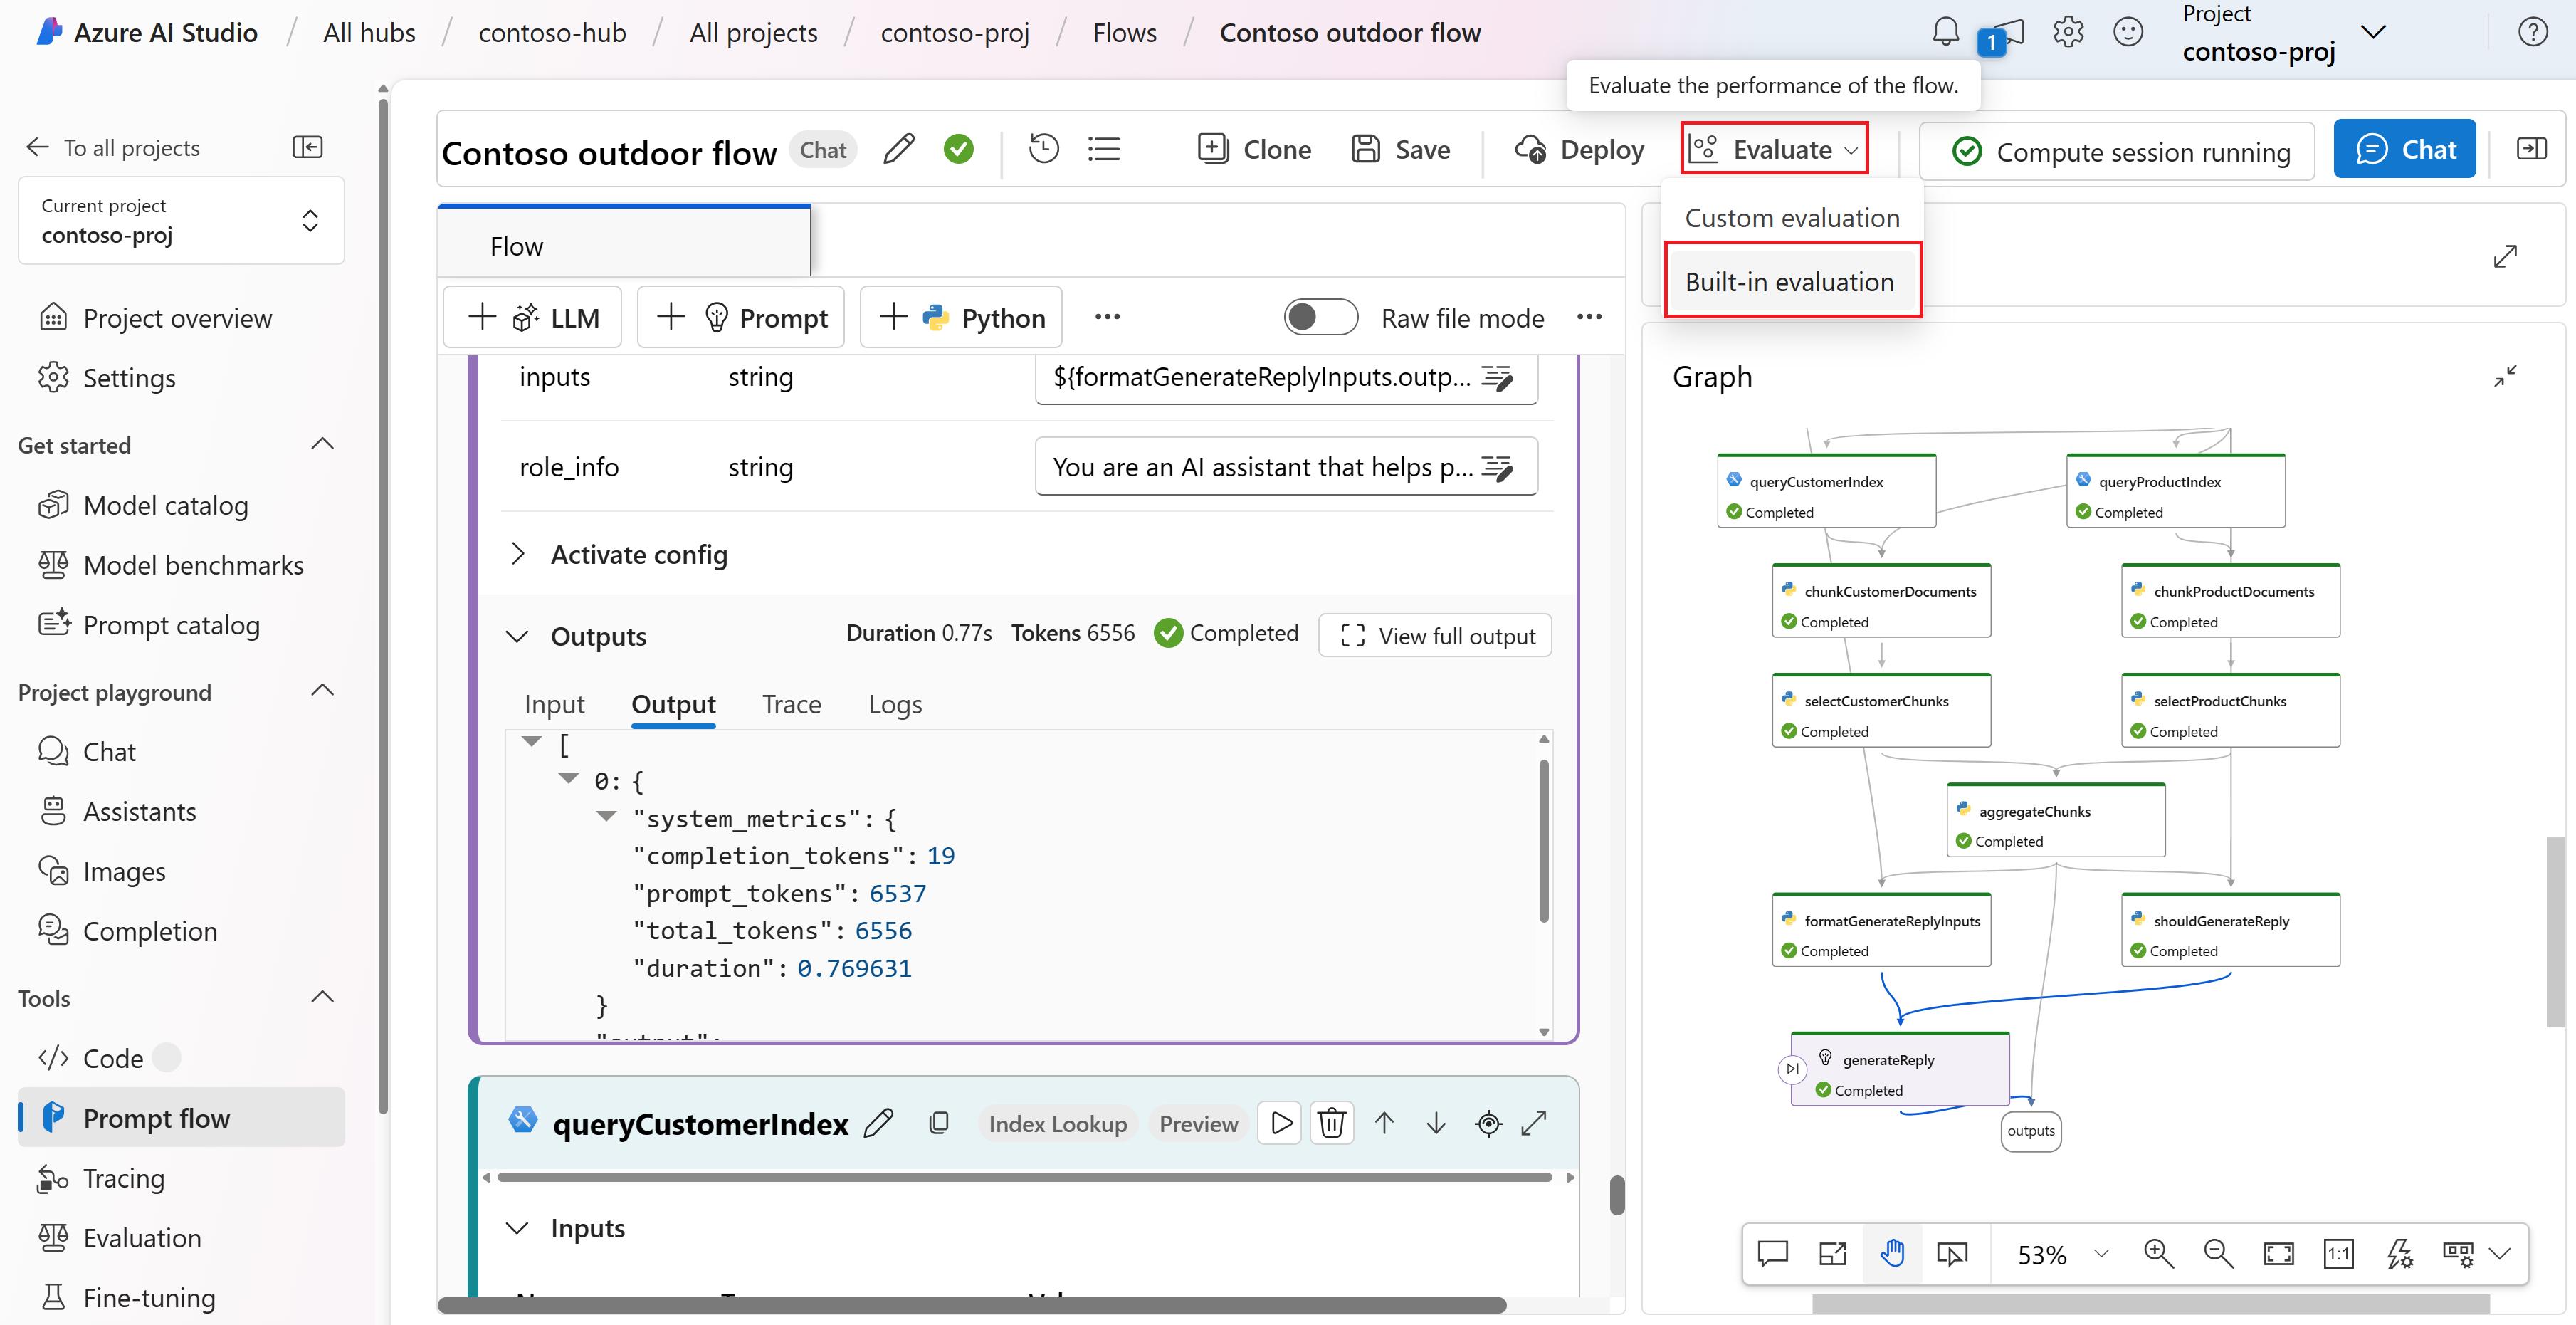Collapse the Tools section

pos(322,997)
